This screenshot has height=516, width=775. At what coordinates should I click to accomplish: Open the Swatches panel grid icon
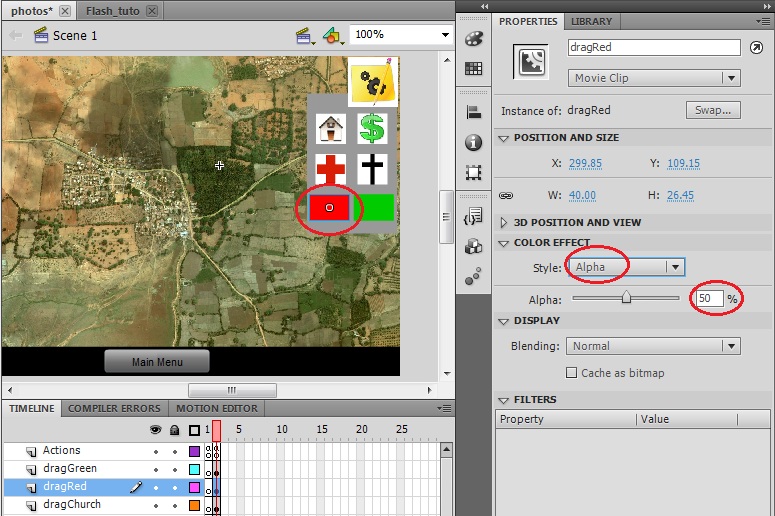[x=474, y=69]
